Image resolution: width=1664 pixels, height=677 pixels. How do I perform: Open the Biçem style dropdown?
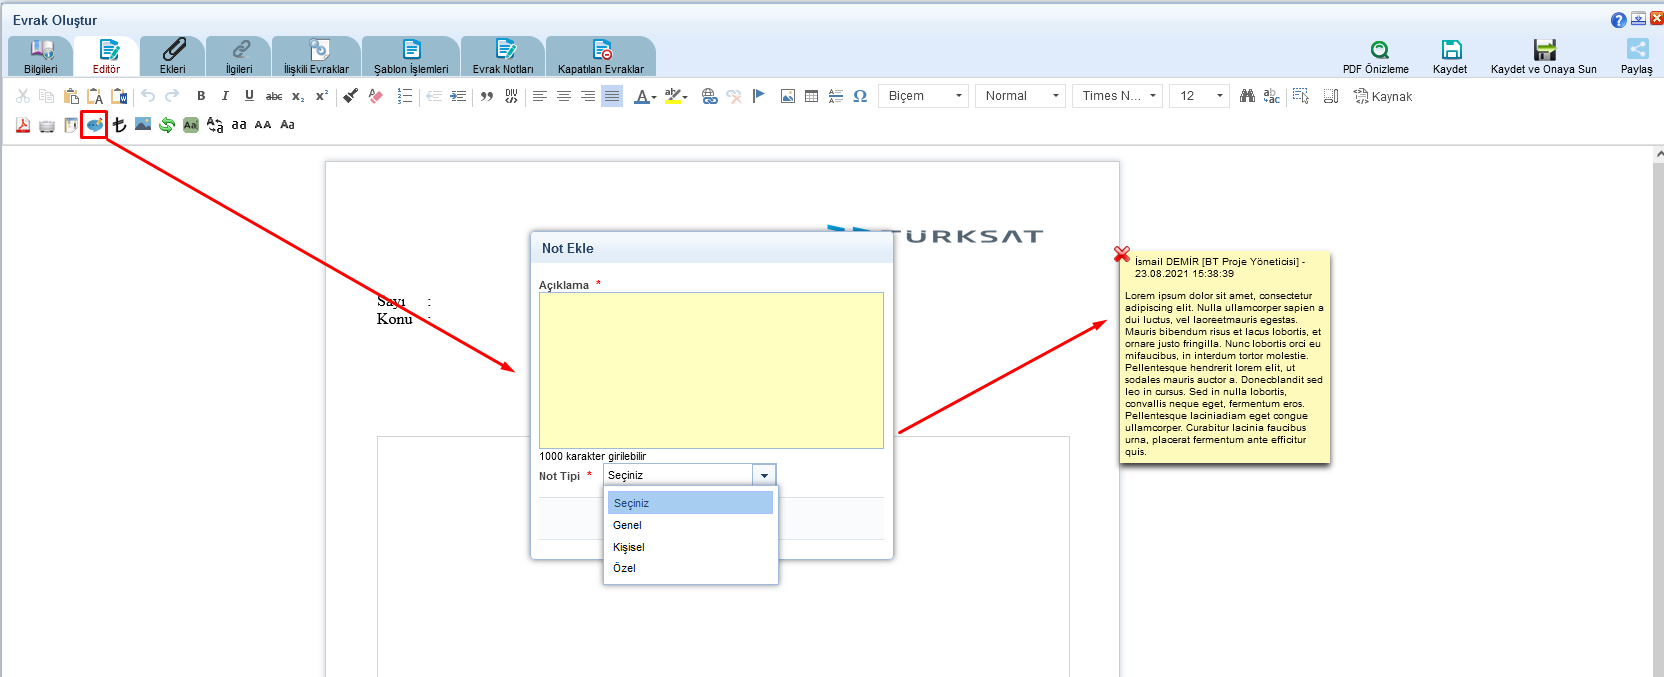click(924, 96)
